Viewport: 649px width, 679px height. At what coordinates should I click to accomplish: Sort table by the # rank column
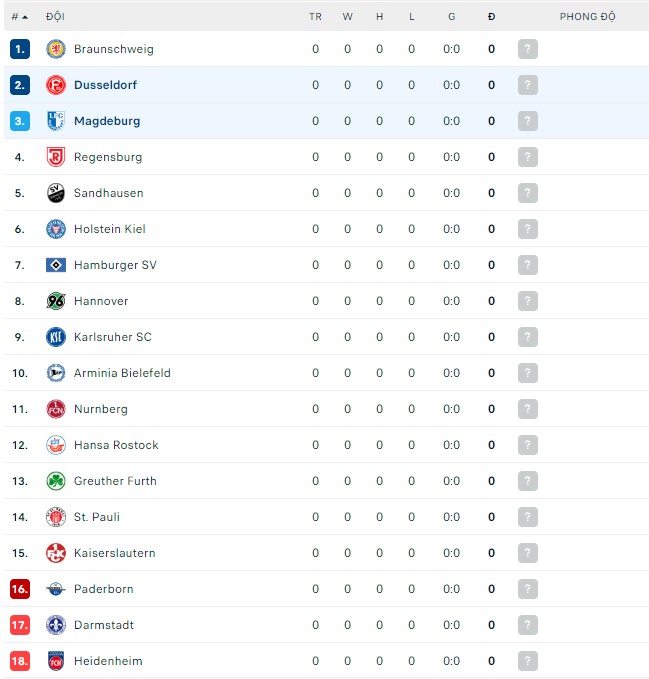click(x=19, y=17)
